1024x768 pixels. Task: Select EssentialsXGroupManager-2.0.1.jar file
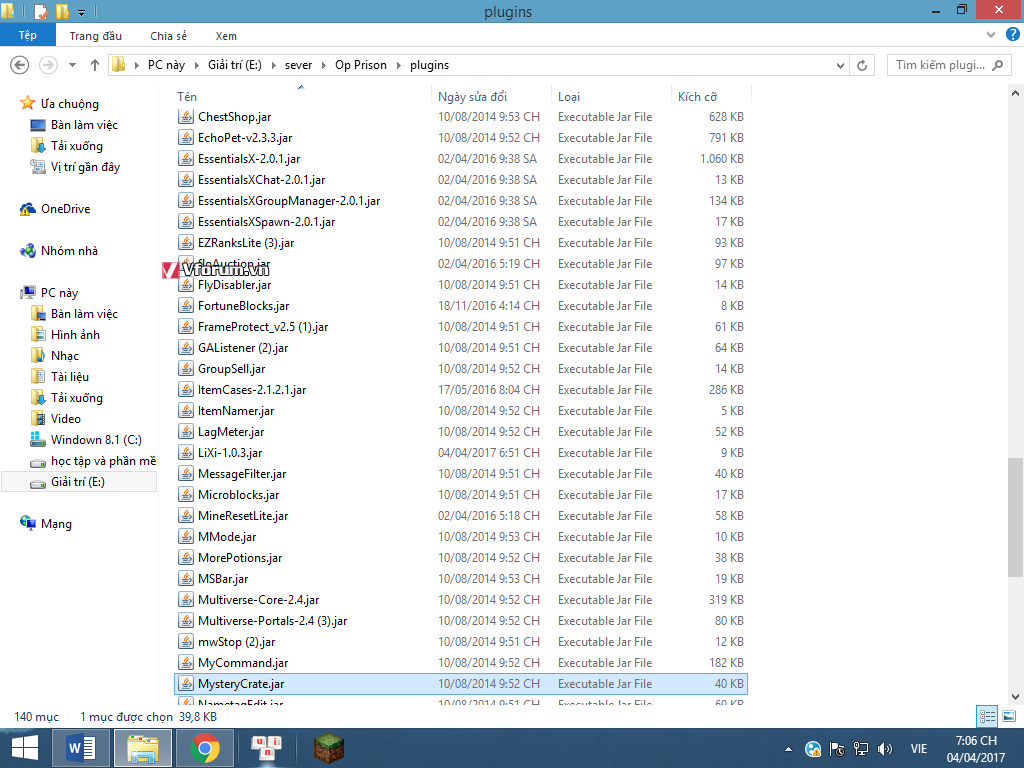click(460, 200)
